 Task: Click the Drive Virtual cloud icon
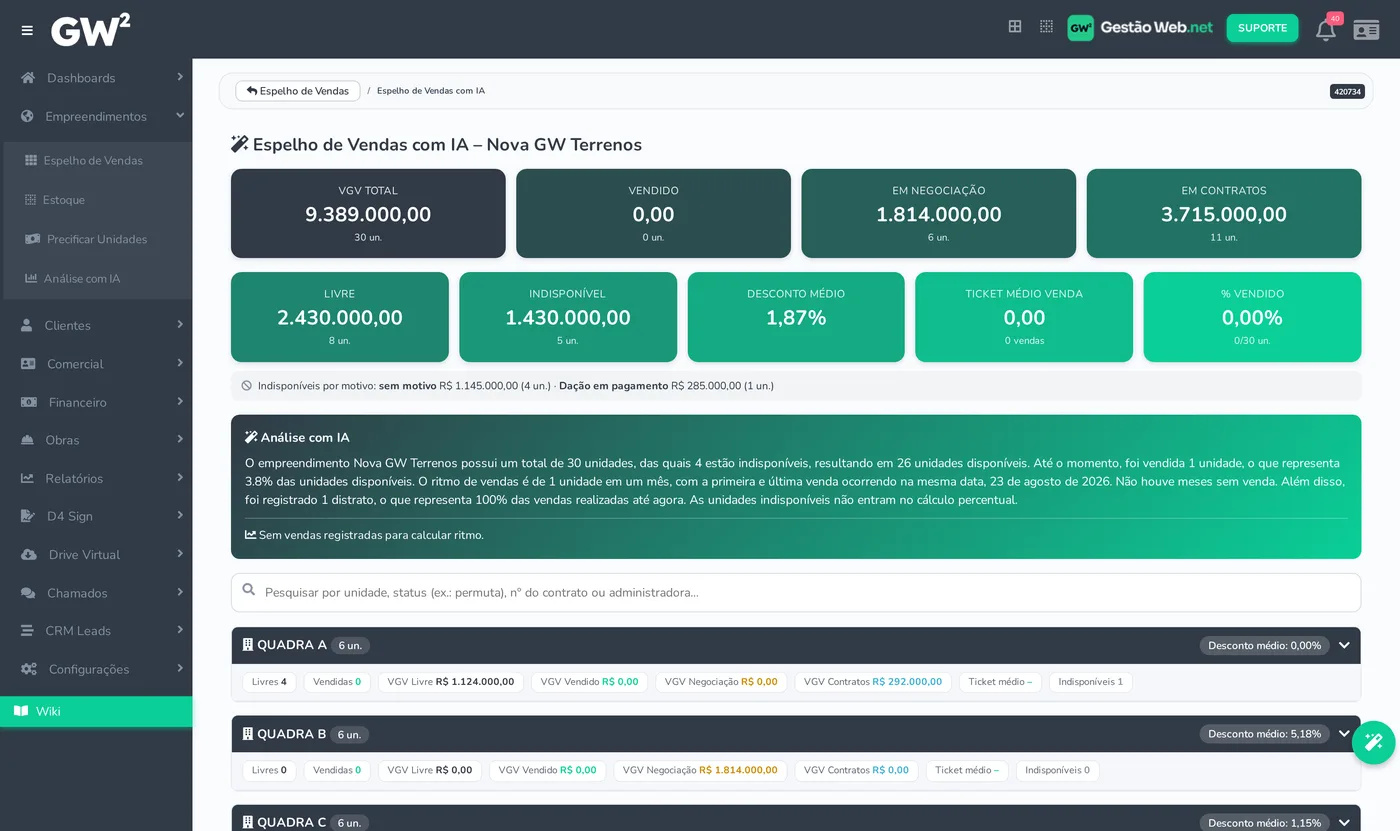[29, 555]
